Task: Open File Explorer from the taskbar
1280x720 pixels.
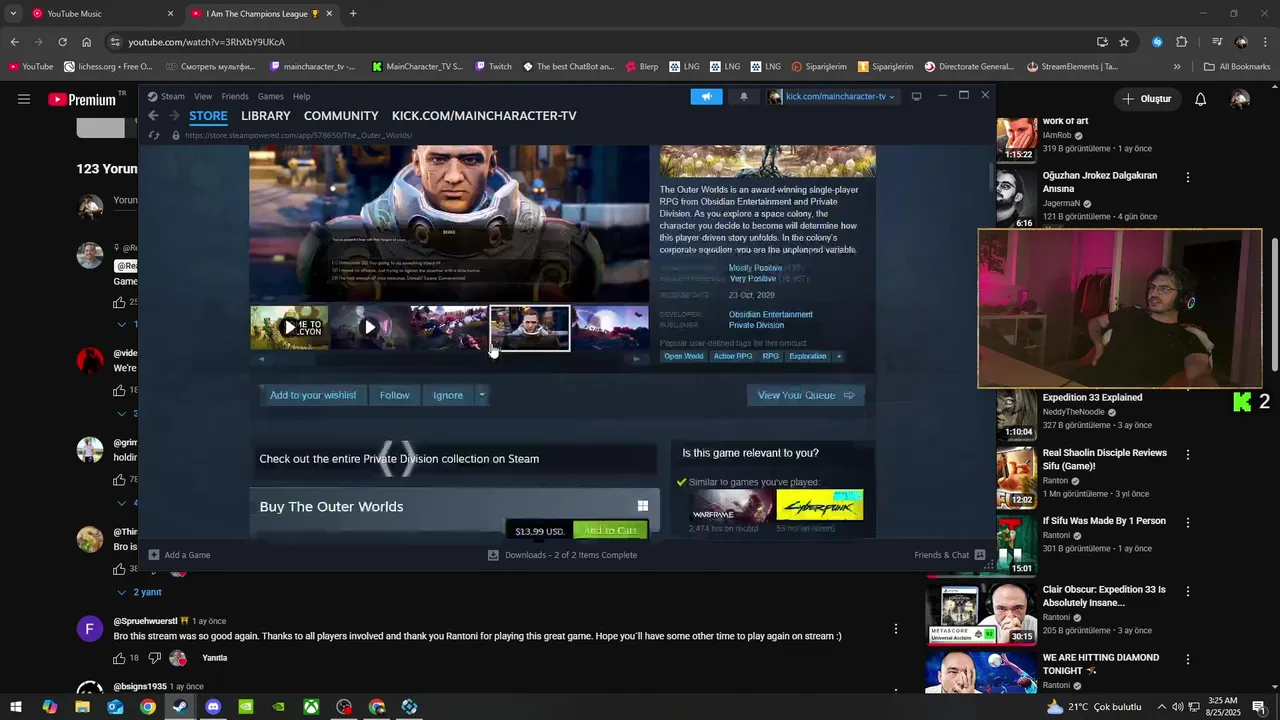Action: click(x=82, y=707)
